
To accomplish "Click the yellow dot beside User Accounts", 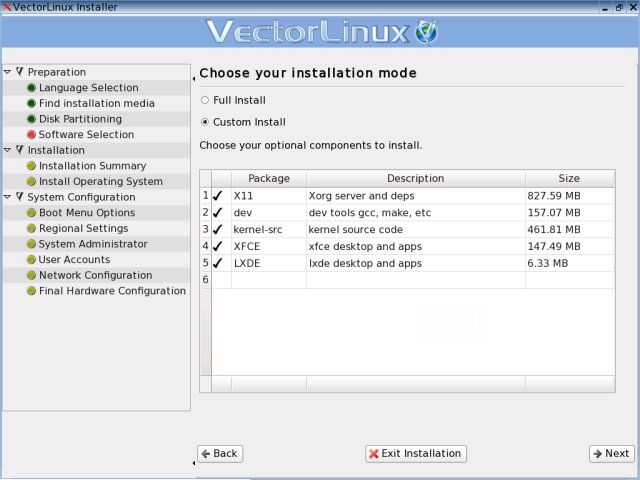I will click(31, 260).
